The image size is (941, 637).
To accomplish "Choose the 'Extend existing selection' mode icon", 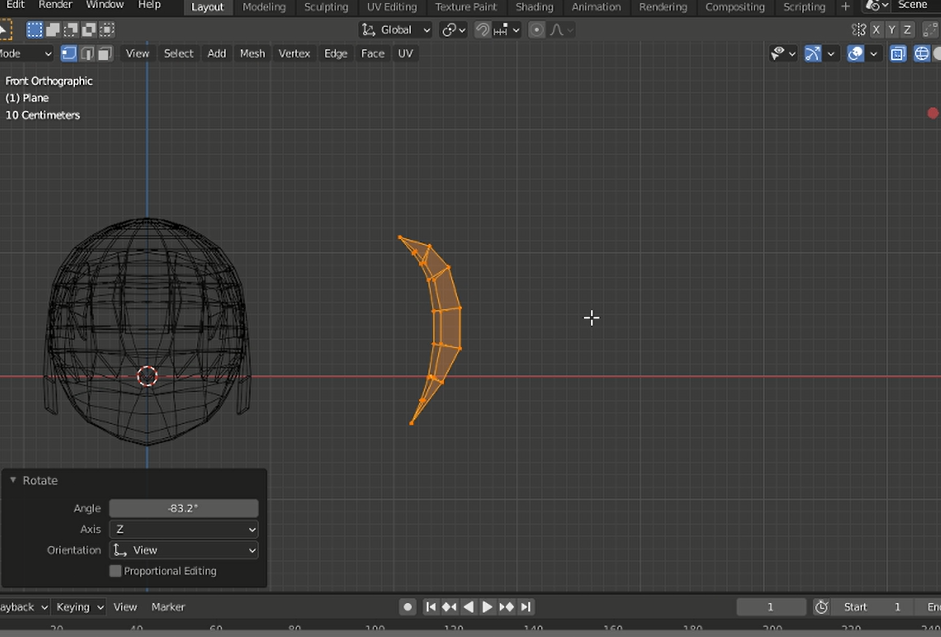I will tap(53, 29).
